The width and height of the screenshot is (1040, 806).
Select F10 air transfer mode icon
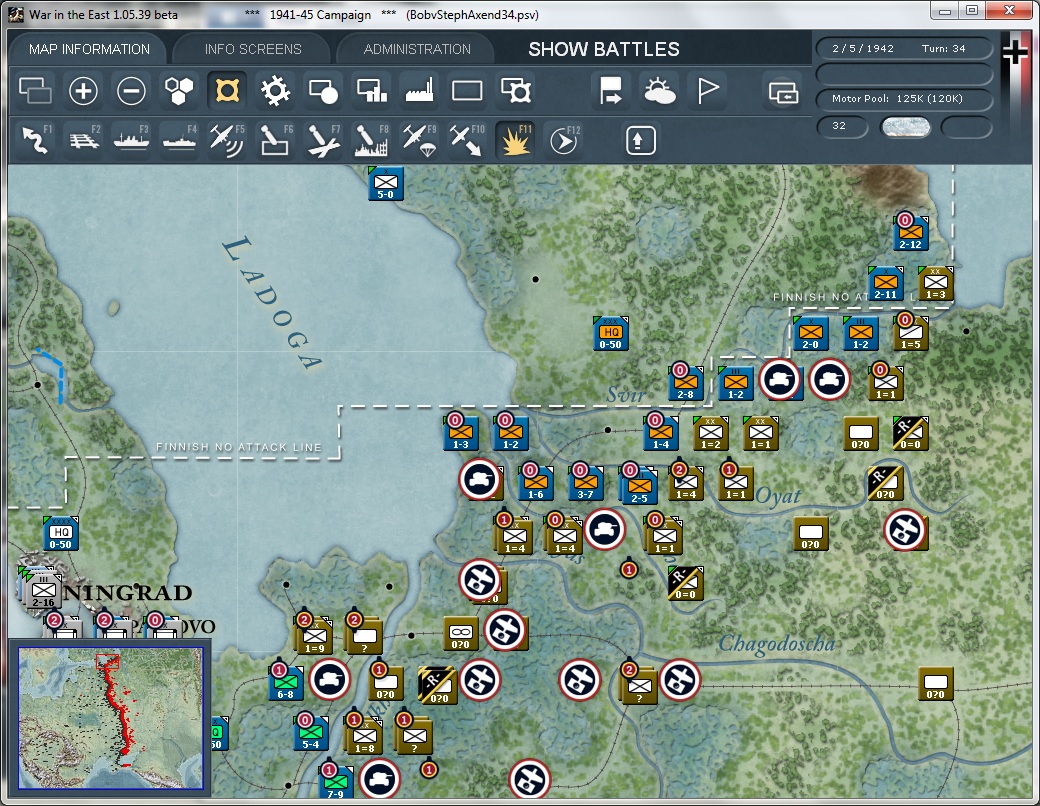click(466, 139)
